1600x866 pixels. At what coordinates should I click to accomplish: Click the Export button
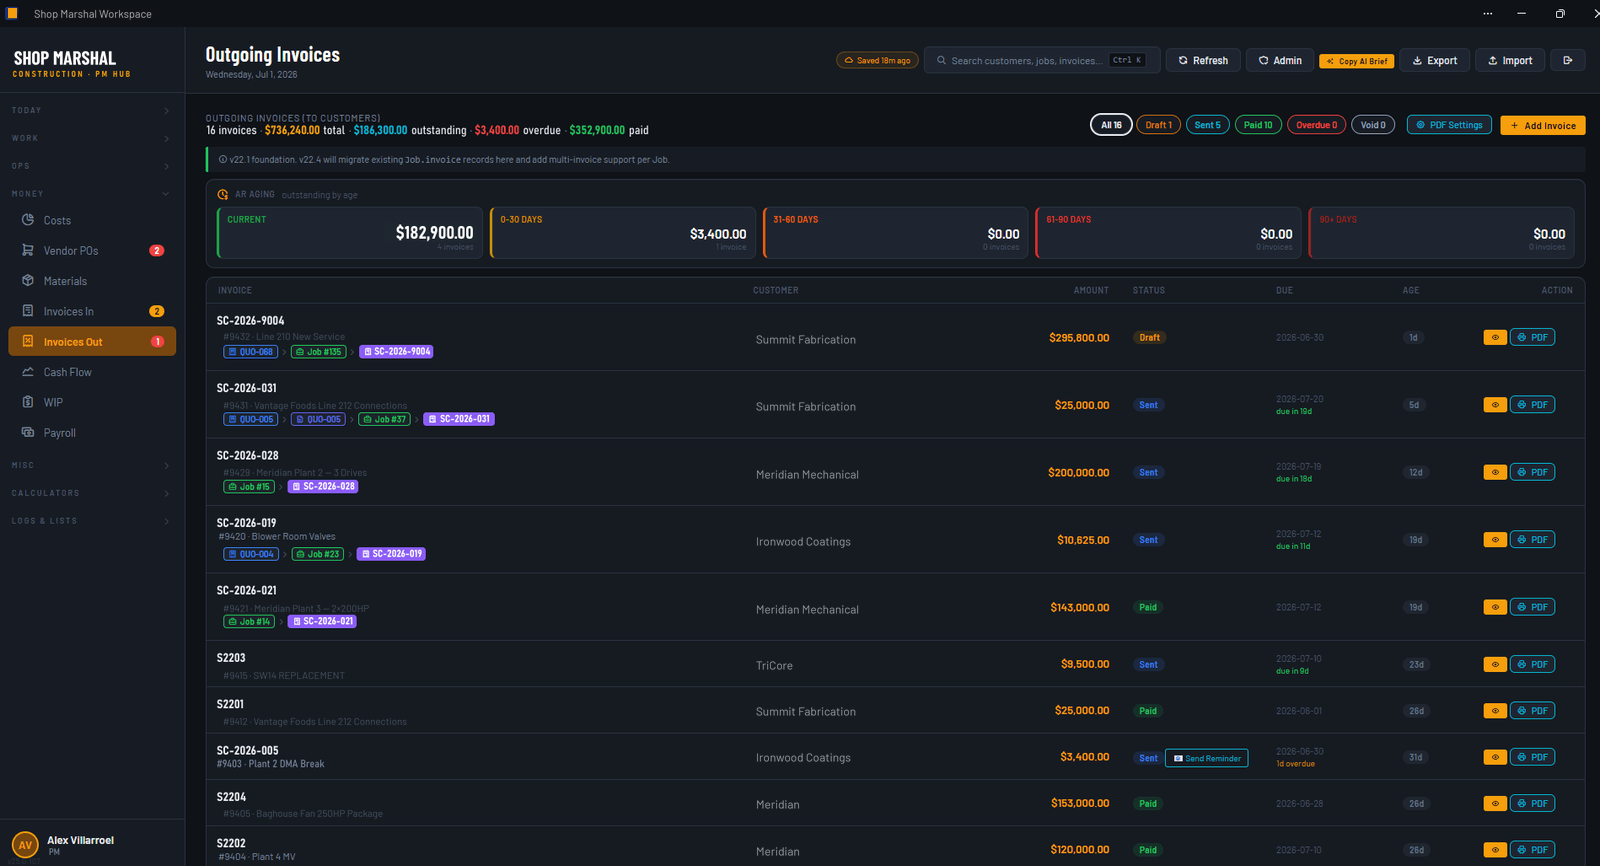click(1435, 60)
